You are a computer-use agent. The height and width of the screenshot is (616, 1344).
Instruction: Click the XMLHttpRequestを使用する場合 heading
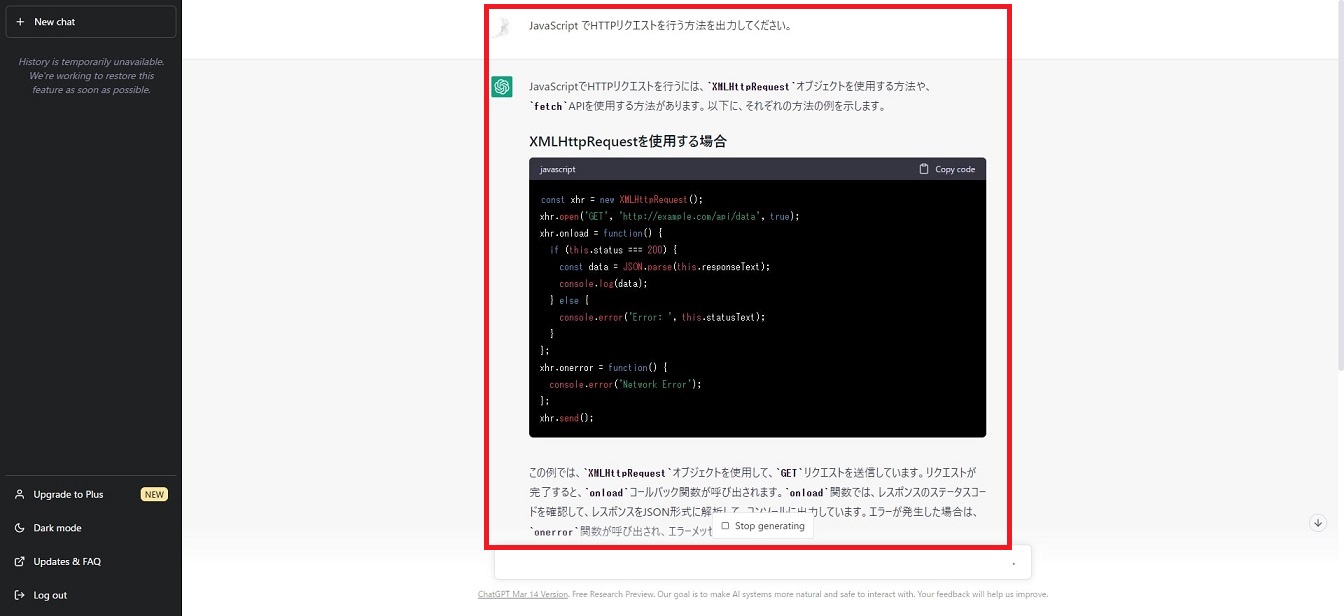point(627,141)
